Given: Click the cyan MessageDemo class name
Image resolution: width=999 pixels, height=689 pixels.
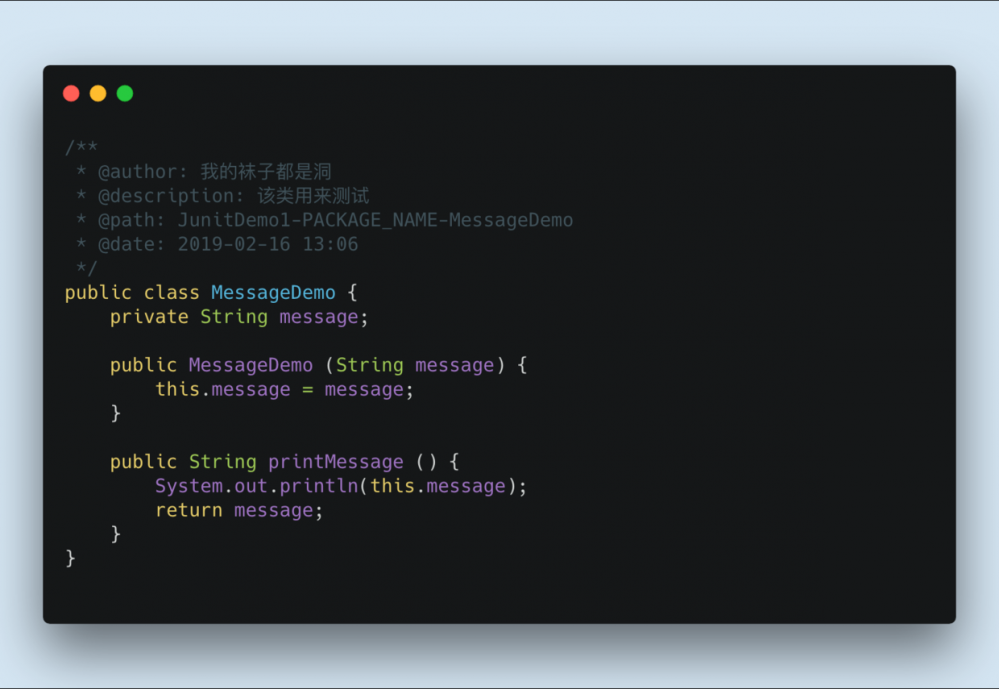Looking at the screenshot, I should pos(273,293).
